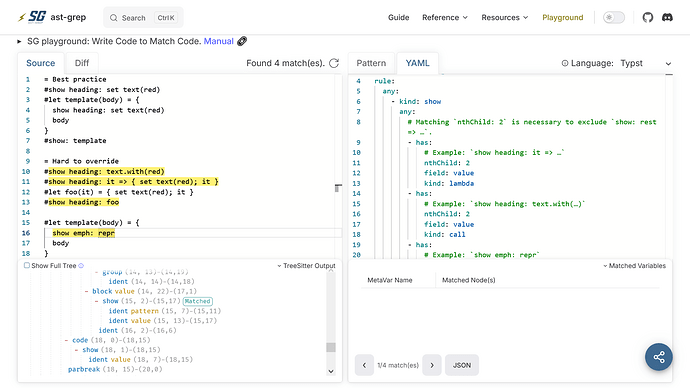
Task: Collapse the SG playground disclosure triangle
Action: 19,41
